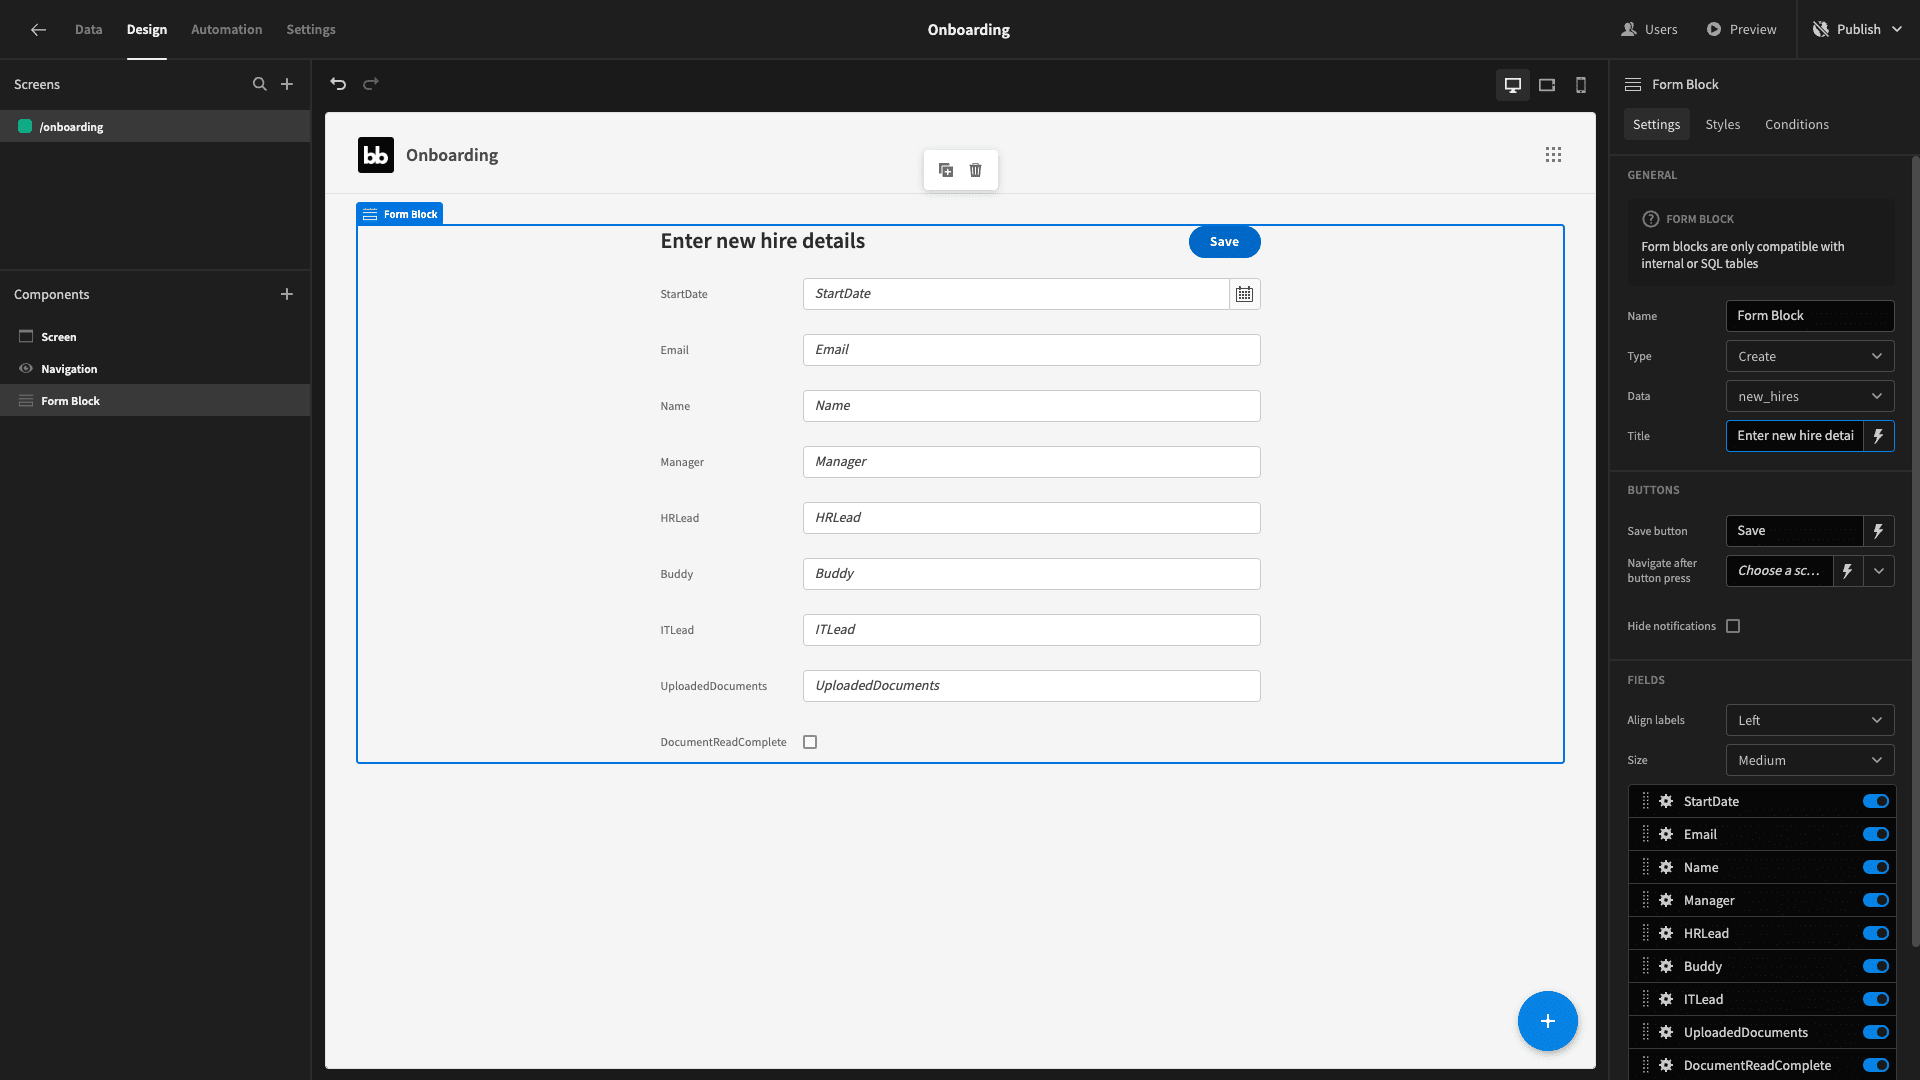
Task: Switch to mobile preview icon
Action: (x=1581, y=85)
